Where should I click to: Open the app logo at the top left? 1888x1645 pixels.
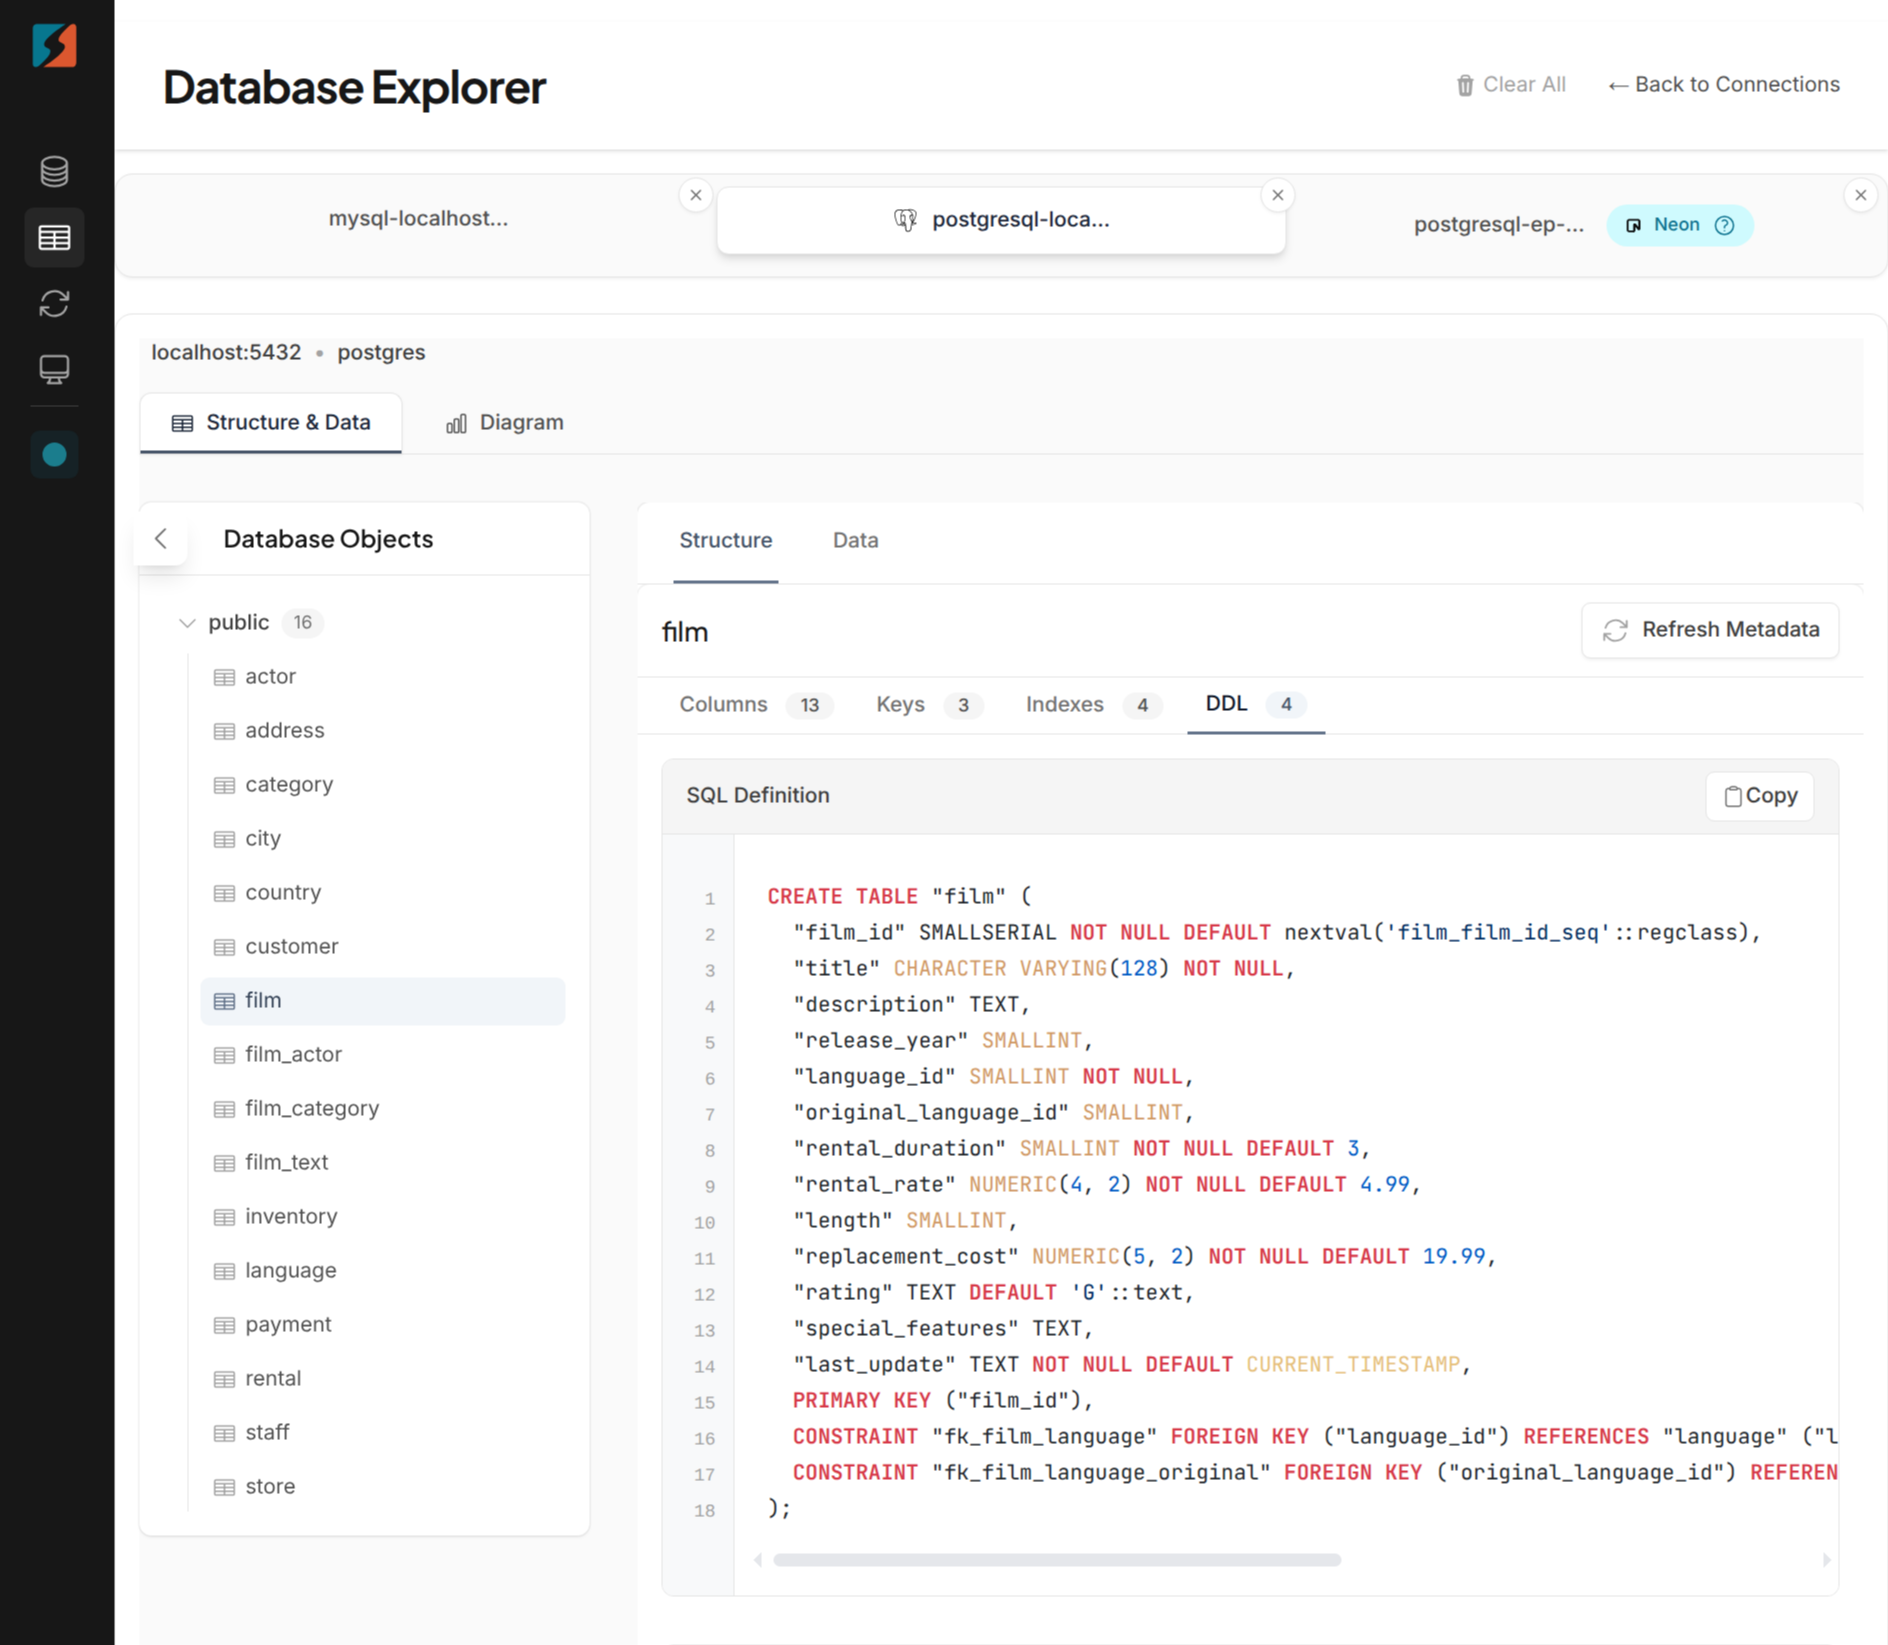(56, 45)
